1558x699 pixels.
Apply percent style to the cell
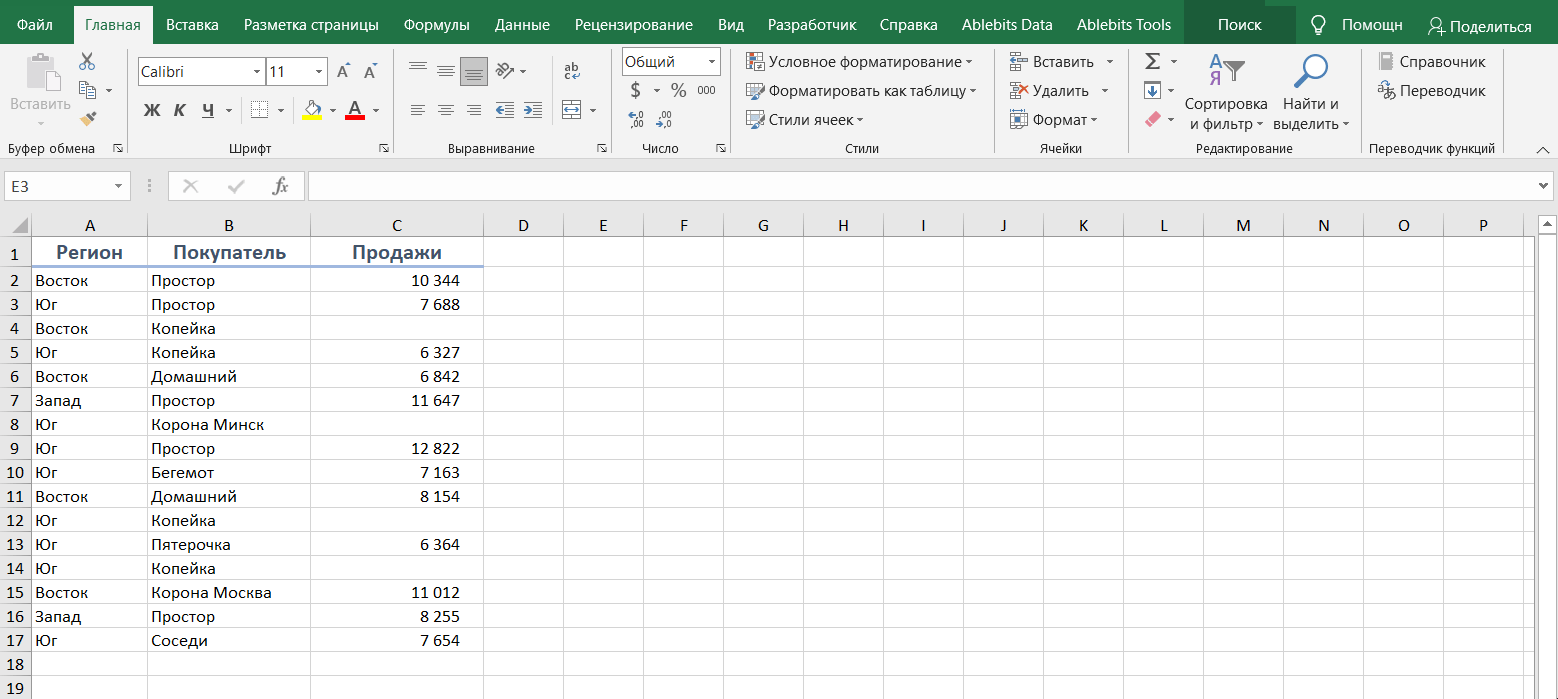678,91
